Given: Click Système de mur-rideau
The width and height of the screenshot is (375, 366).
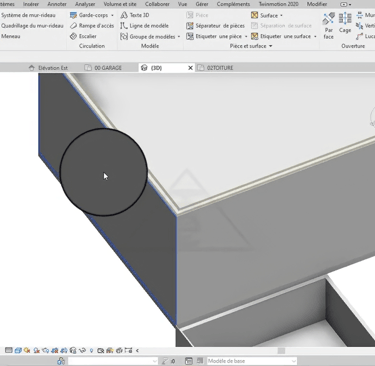Looking at the screenshot, I should (28, 15).
